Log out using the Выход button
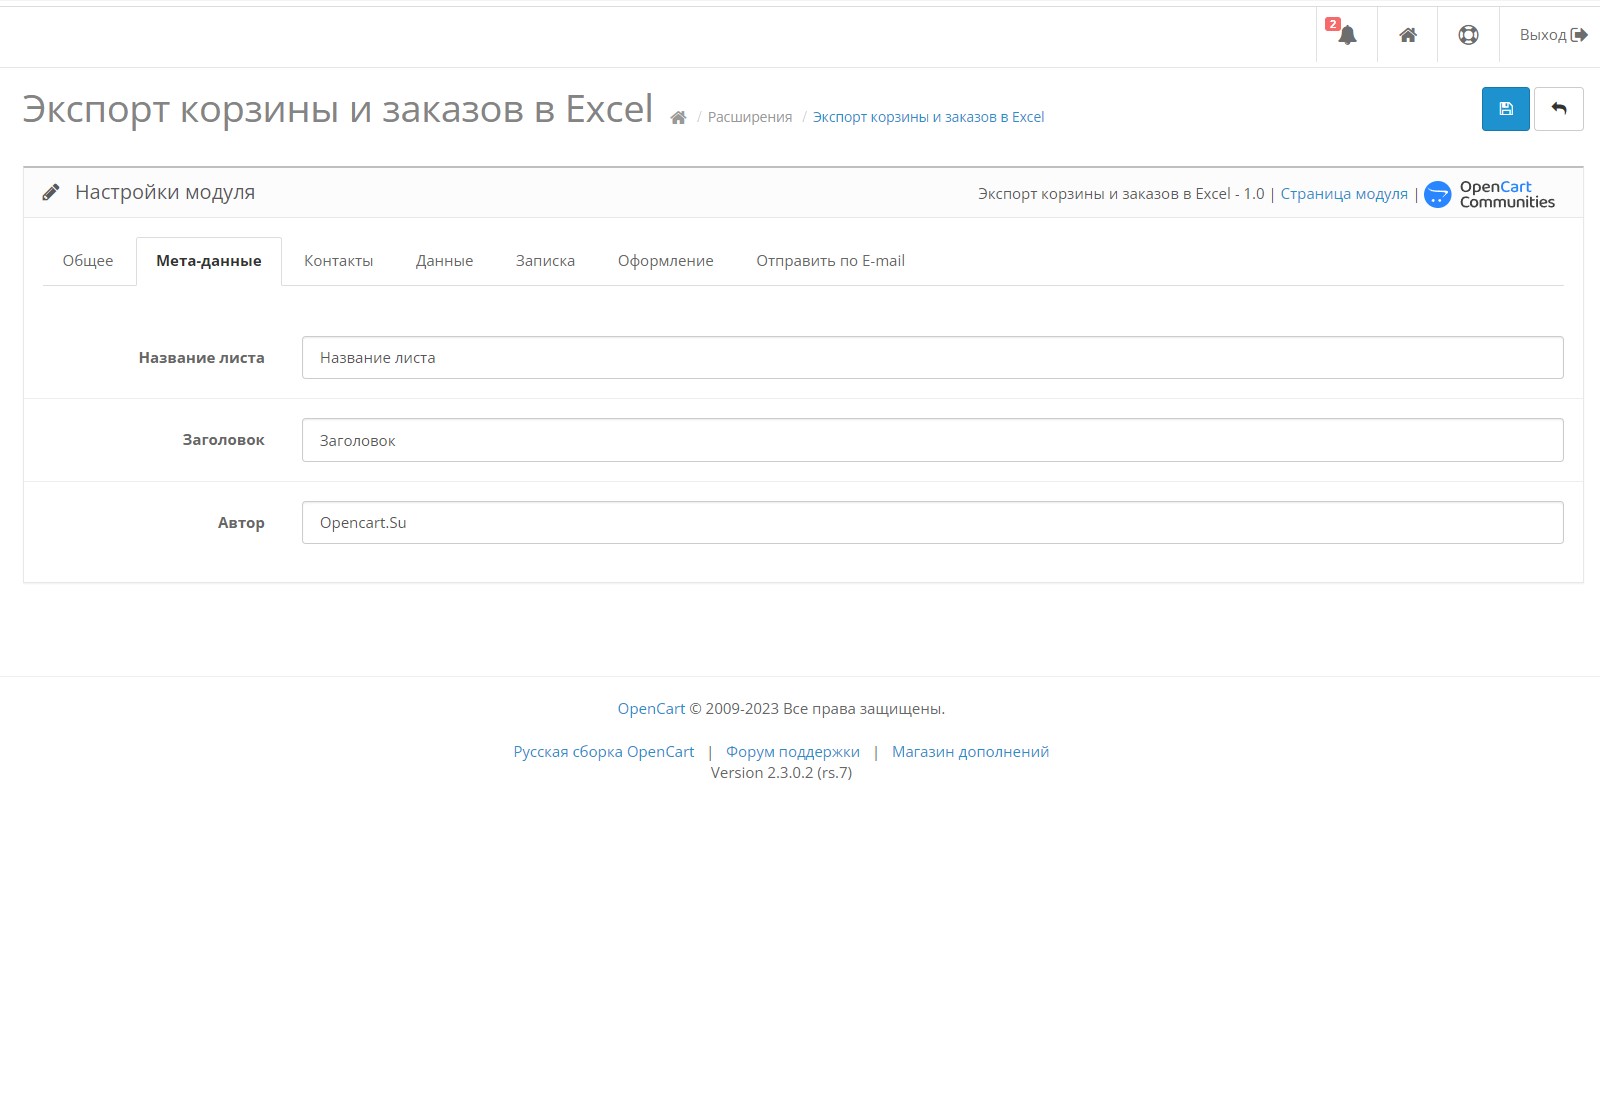This screenshot has width=1600, height=1100. coord(1553,35)
